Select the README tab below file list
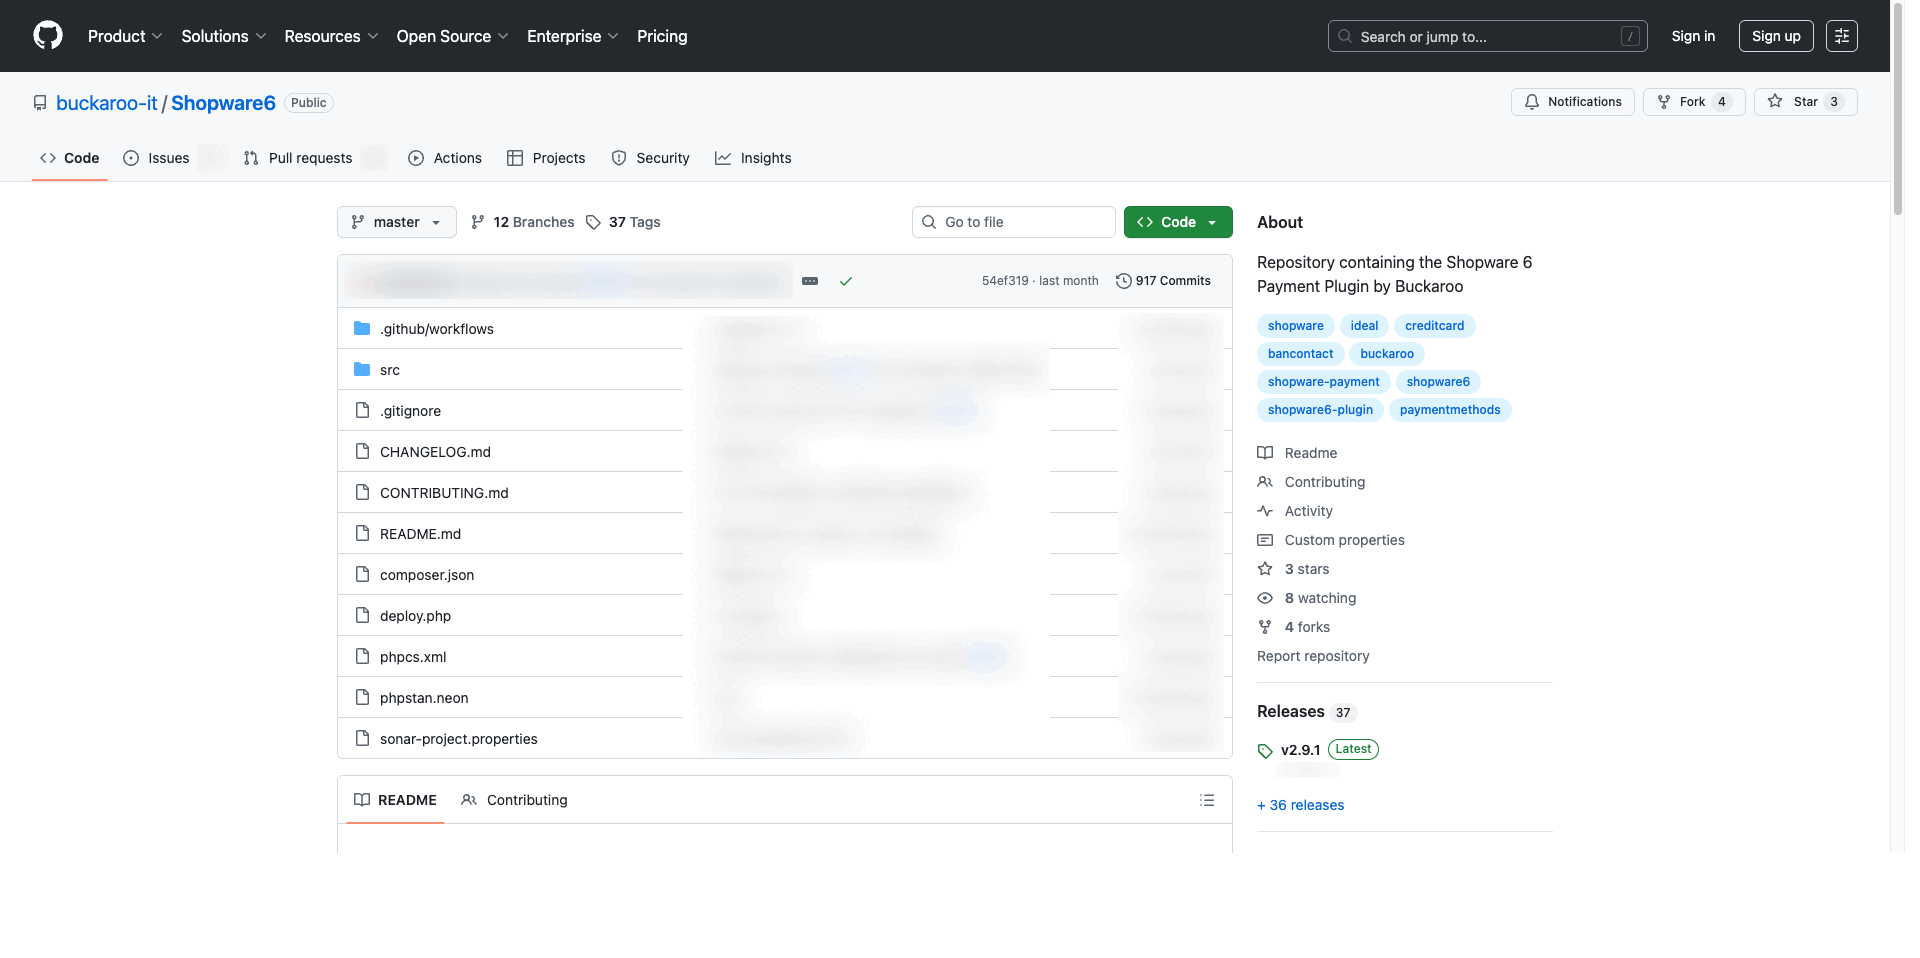Screen dimensions: 1920x958 click(395, 800)
